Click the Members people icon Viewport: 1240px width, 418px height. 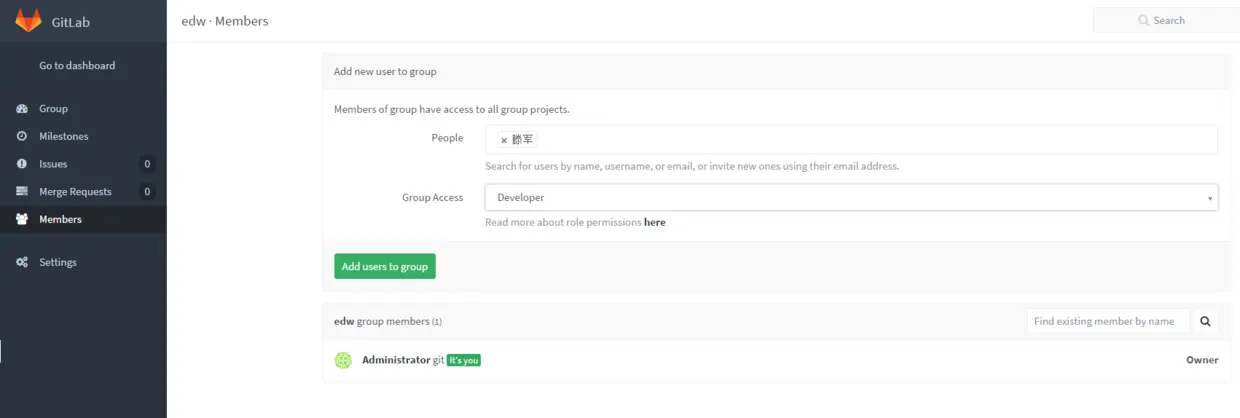(x=22, y=219)
